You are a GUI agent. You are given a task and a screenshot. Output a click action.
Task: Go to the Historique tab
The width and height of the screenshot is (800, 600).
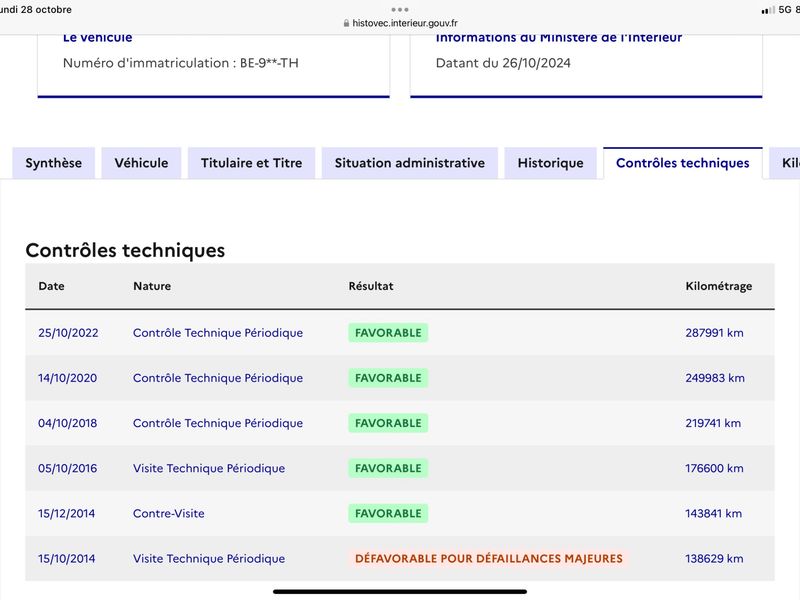click(x=551, y=163)
